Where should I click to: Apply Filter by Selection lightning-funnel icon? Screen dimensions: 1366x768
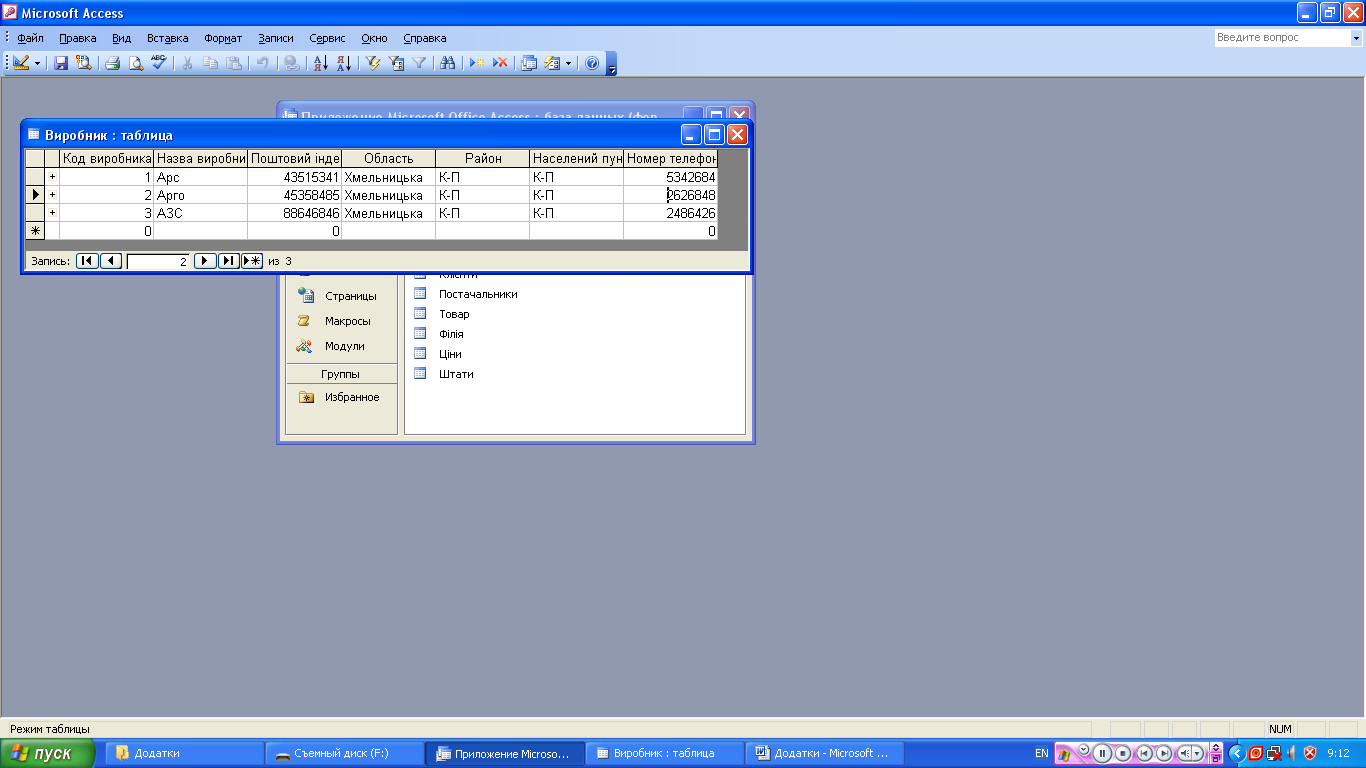point(374,62)
